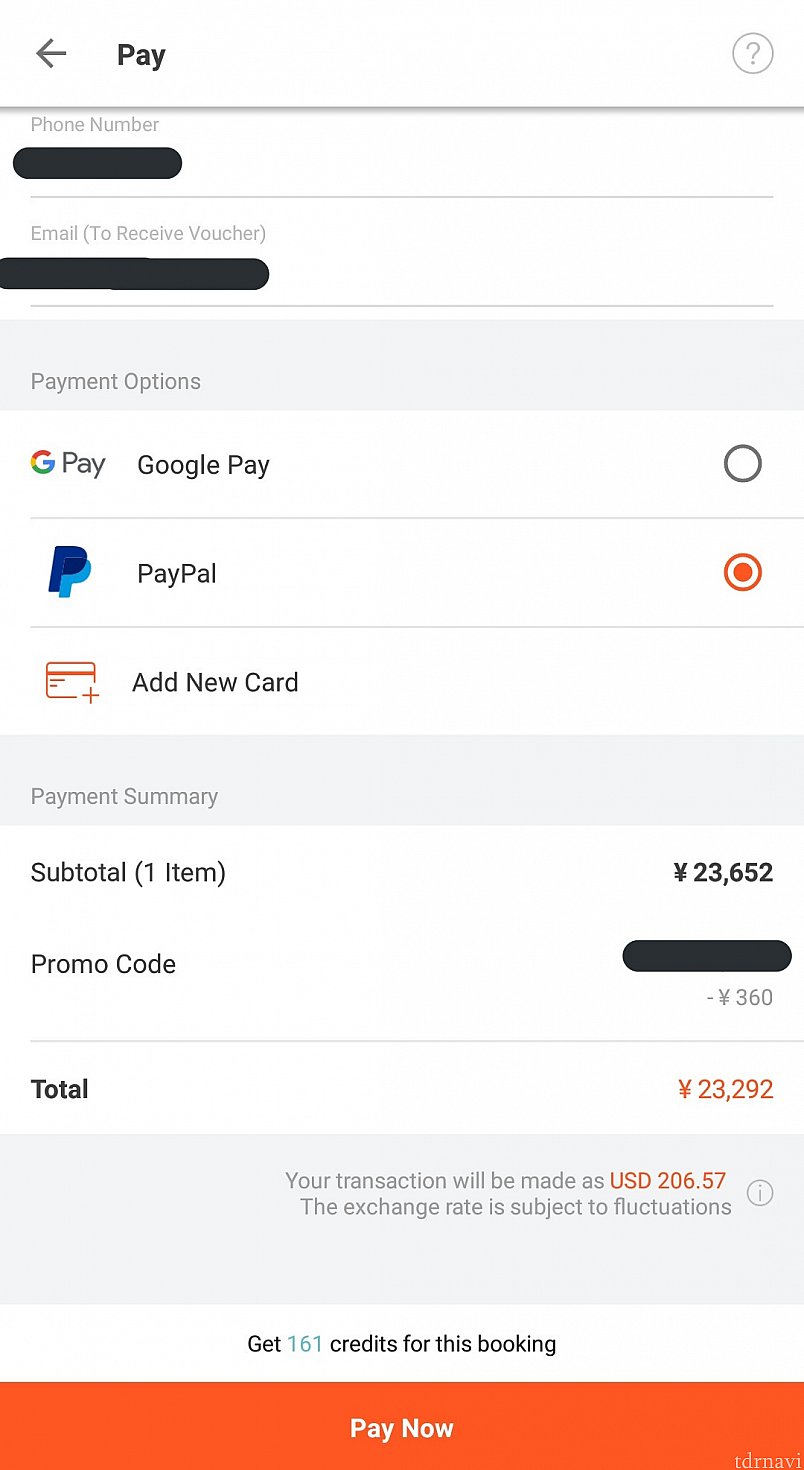Tap the redacted promo code value
Image resolution: width=804 pixels, height=1470 pixels.
click(707, 956)
